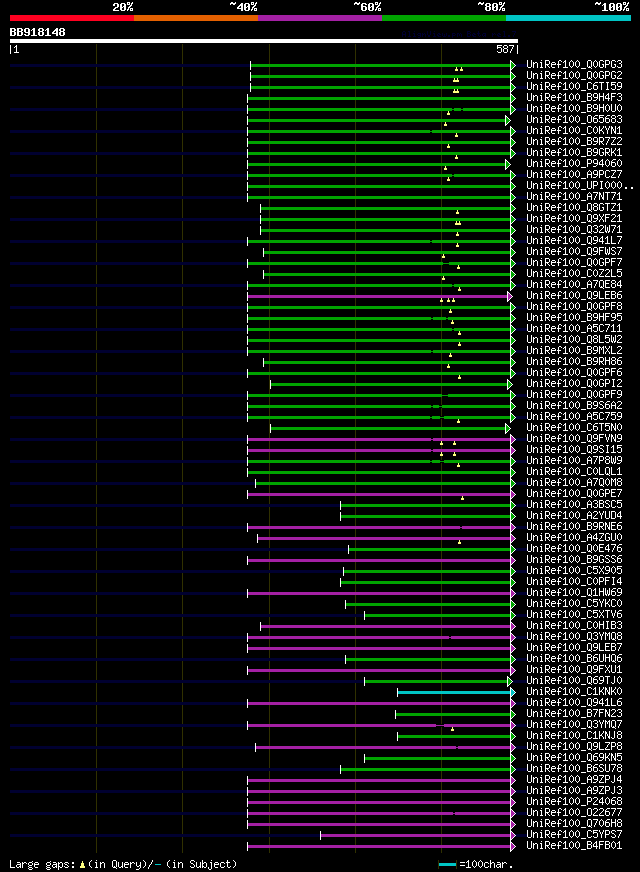
Task: Select the UniRef100_B9RNE6 label
Action: pos(574,527)
